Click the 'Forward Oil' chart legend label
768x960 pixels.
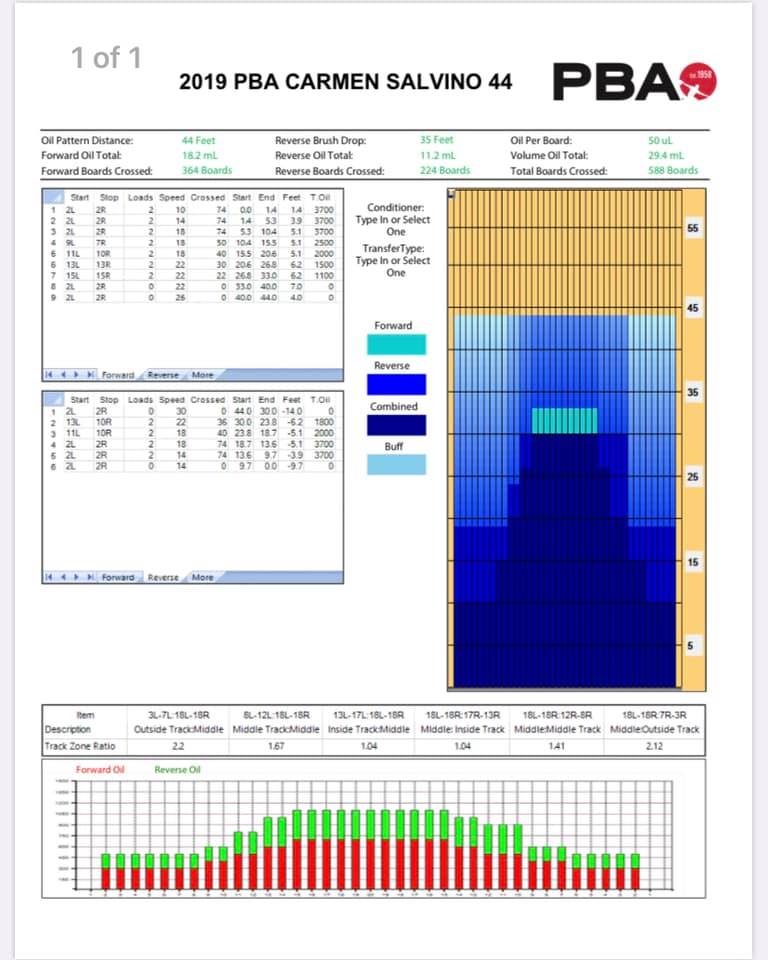point(100,770)
